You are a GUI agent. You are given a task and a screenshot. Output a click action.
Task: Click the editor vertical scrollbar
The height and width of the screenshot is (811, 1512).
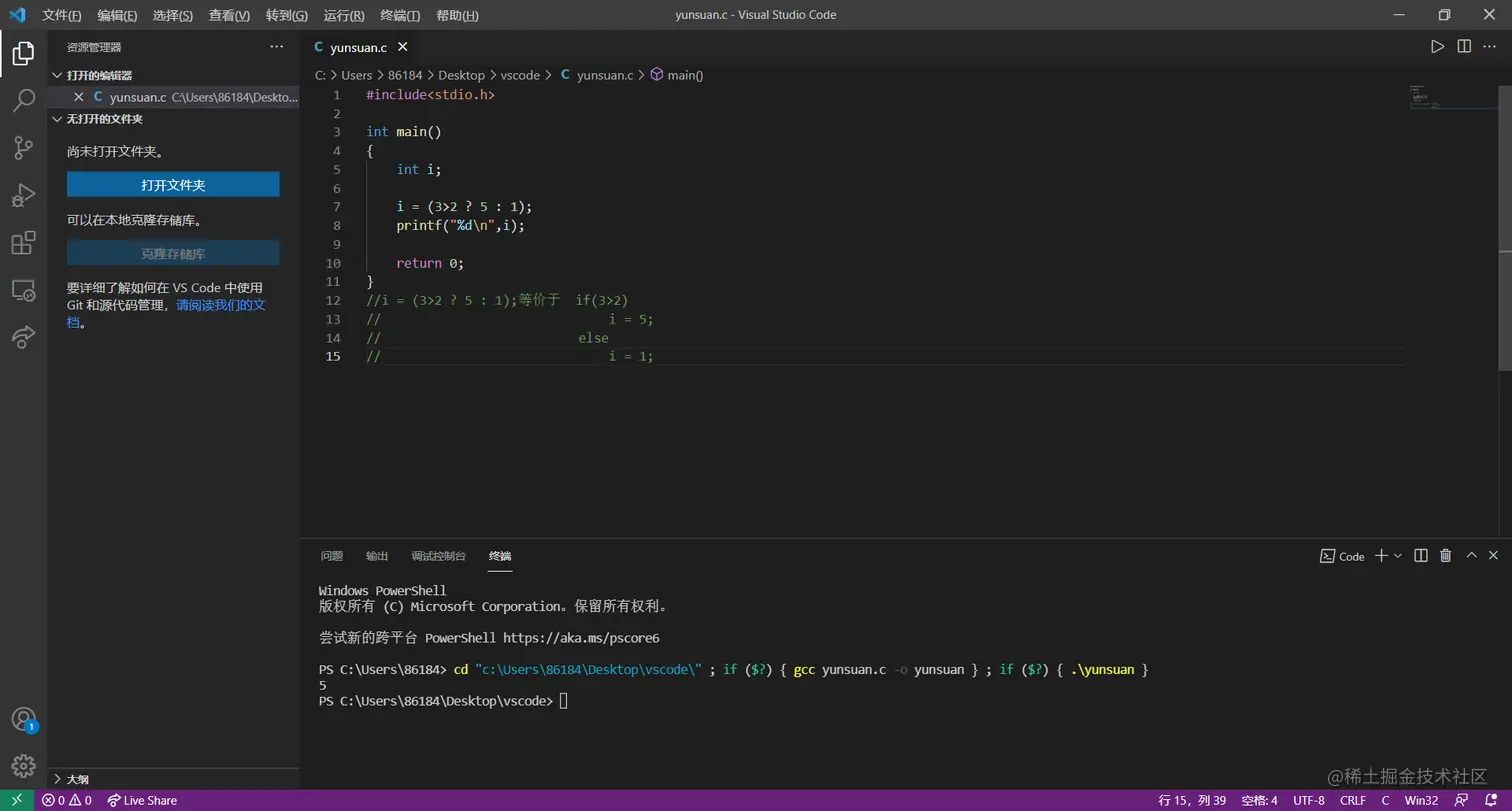click(x=1505, y=228)
